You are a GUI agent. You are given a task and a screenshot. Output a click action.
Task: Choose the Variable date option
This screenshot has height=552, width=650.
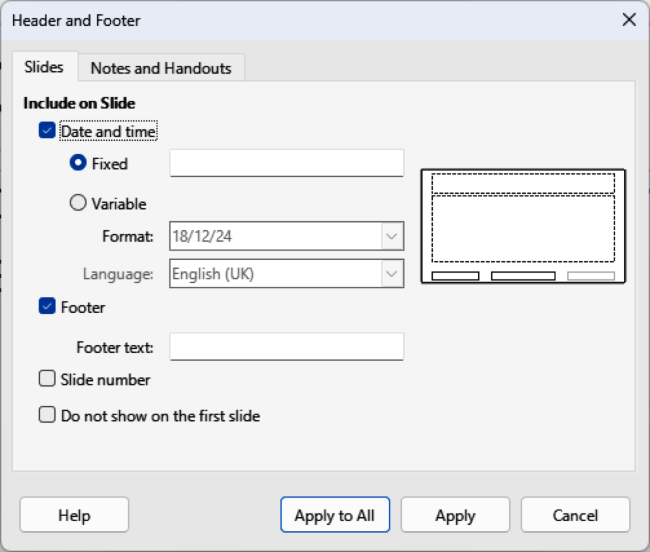pos(78,203)
